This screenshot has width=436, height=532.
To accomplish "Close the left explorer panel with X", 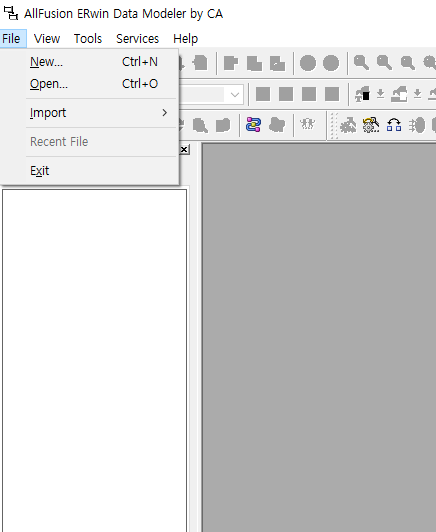I will [x=184, y=149].
